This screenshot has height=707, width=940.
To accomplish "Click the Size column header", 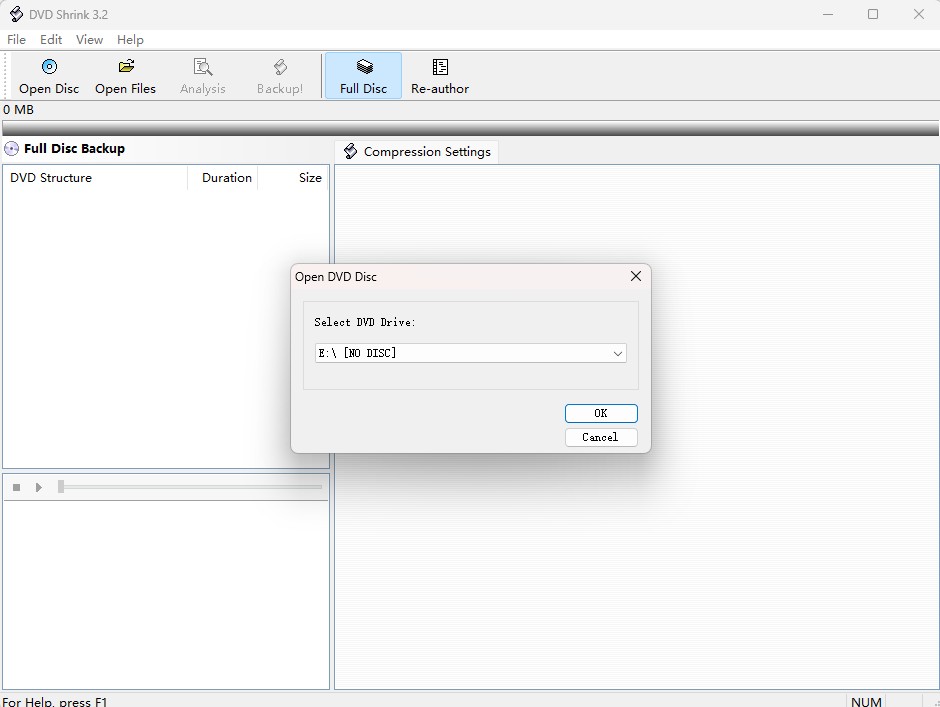I will click(310, 177).
